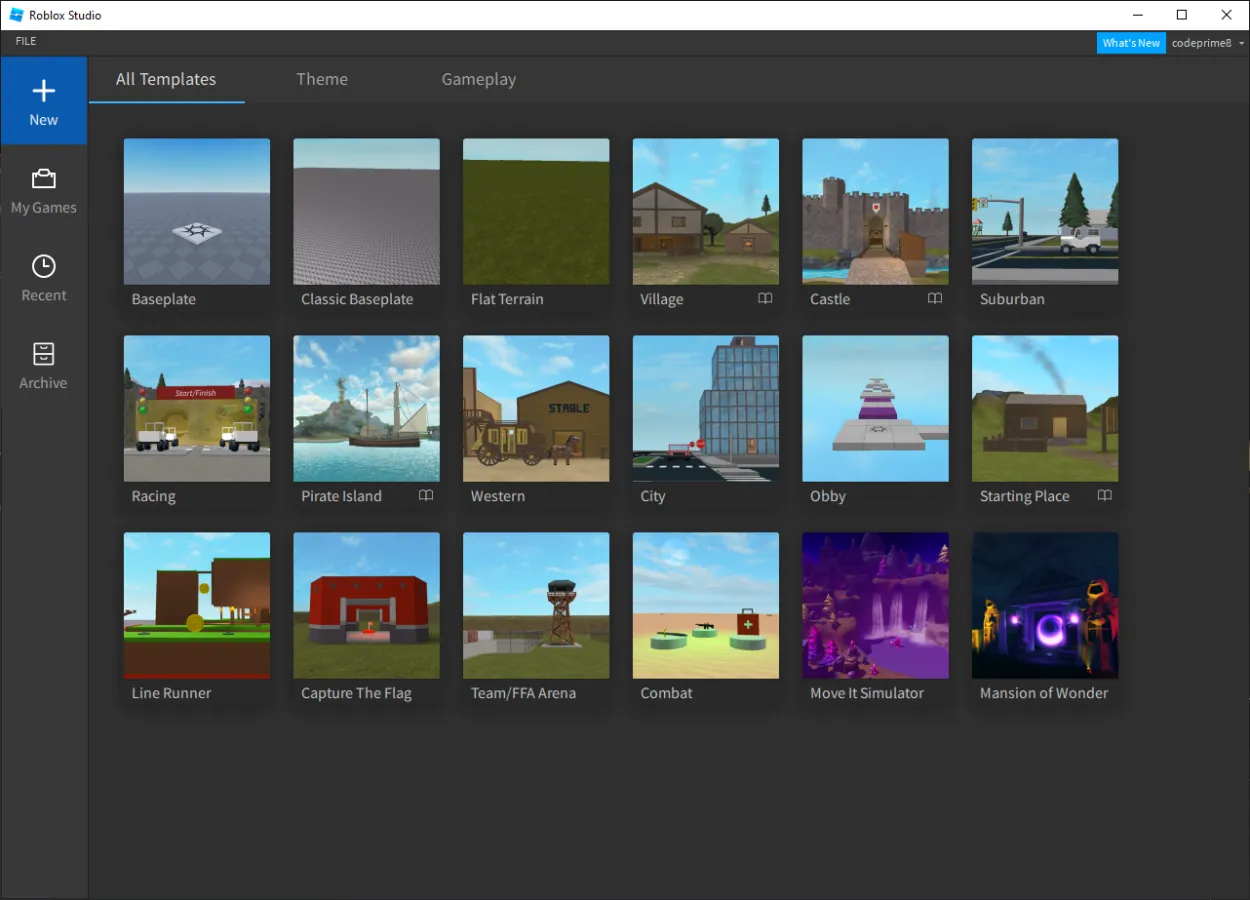Pick the Line Runner template
The image size is (1250, 900).
(197, 605)
